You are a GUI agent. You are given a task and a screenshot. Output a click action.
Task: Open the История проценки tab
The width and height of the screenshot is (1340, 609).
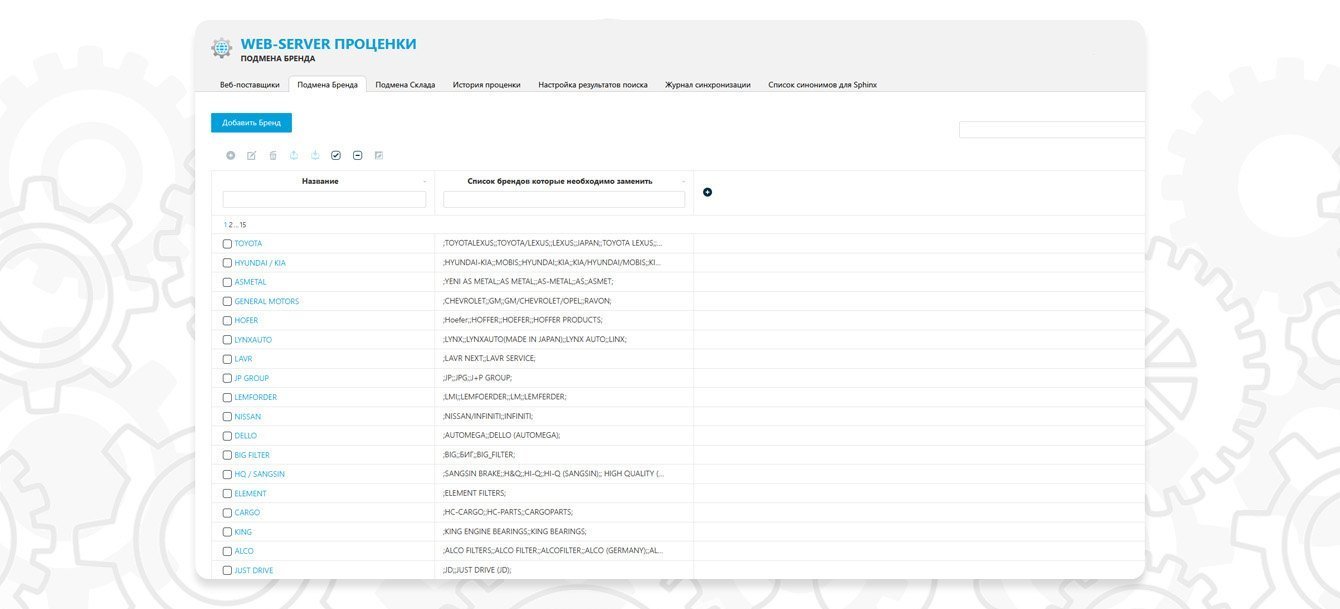point(486,85)
